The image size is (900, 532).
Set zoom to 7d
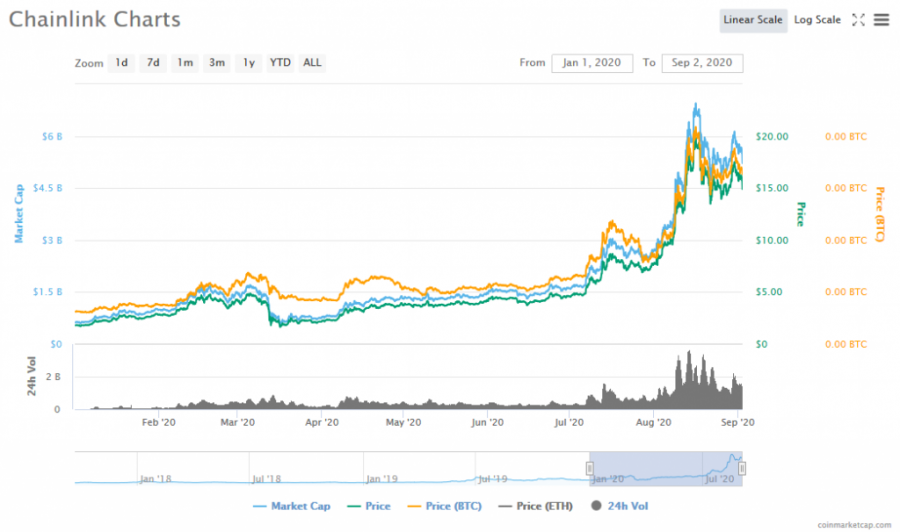(x=153, y=63)
